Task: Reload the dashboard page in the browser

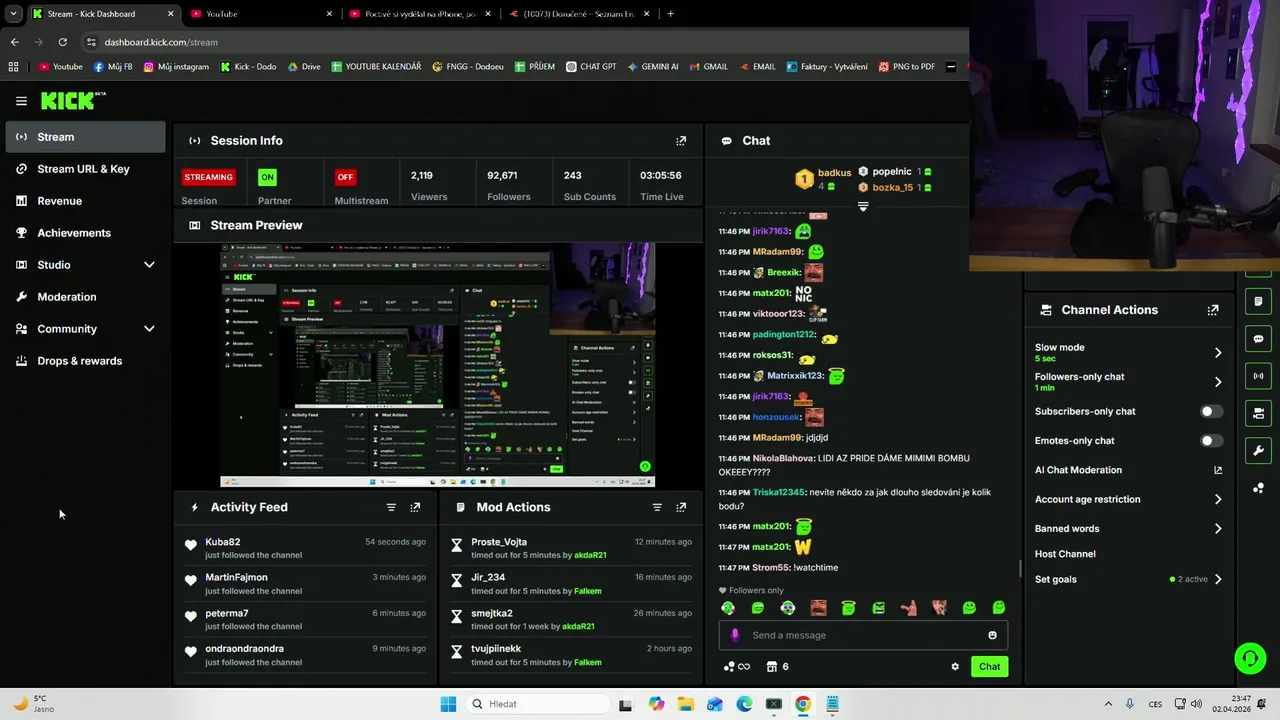Action: point(62,42)
